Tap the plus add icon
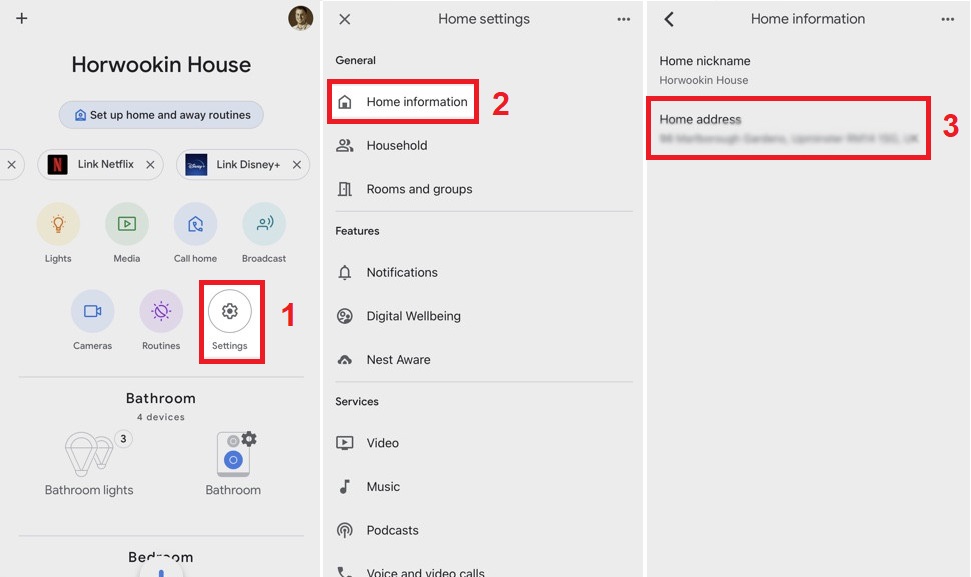971x577 pixels. [22, 19]
